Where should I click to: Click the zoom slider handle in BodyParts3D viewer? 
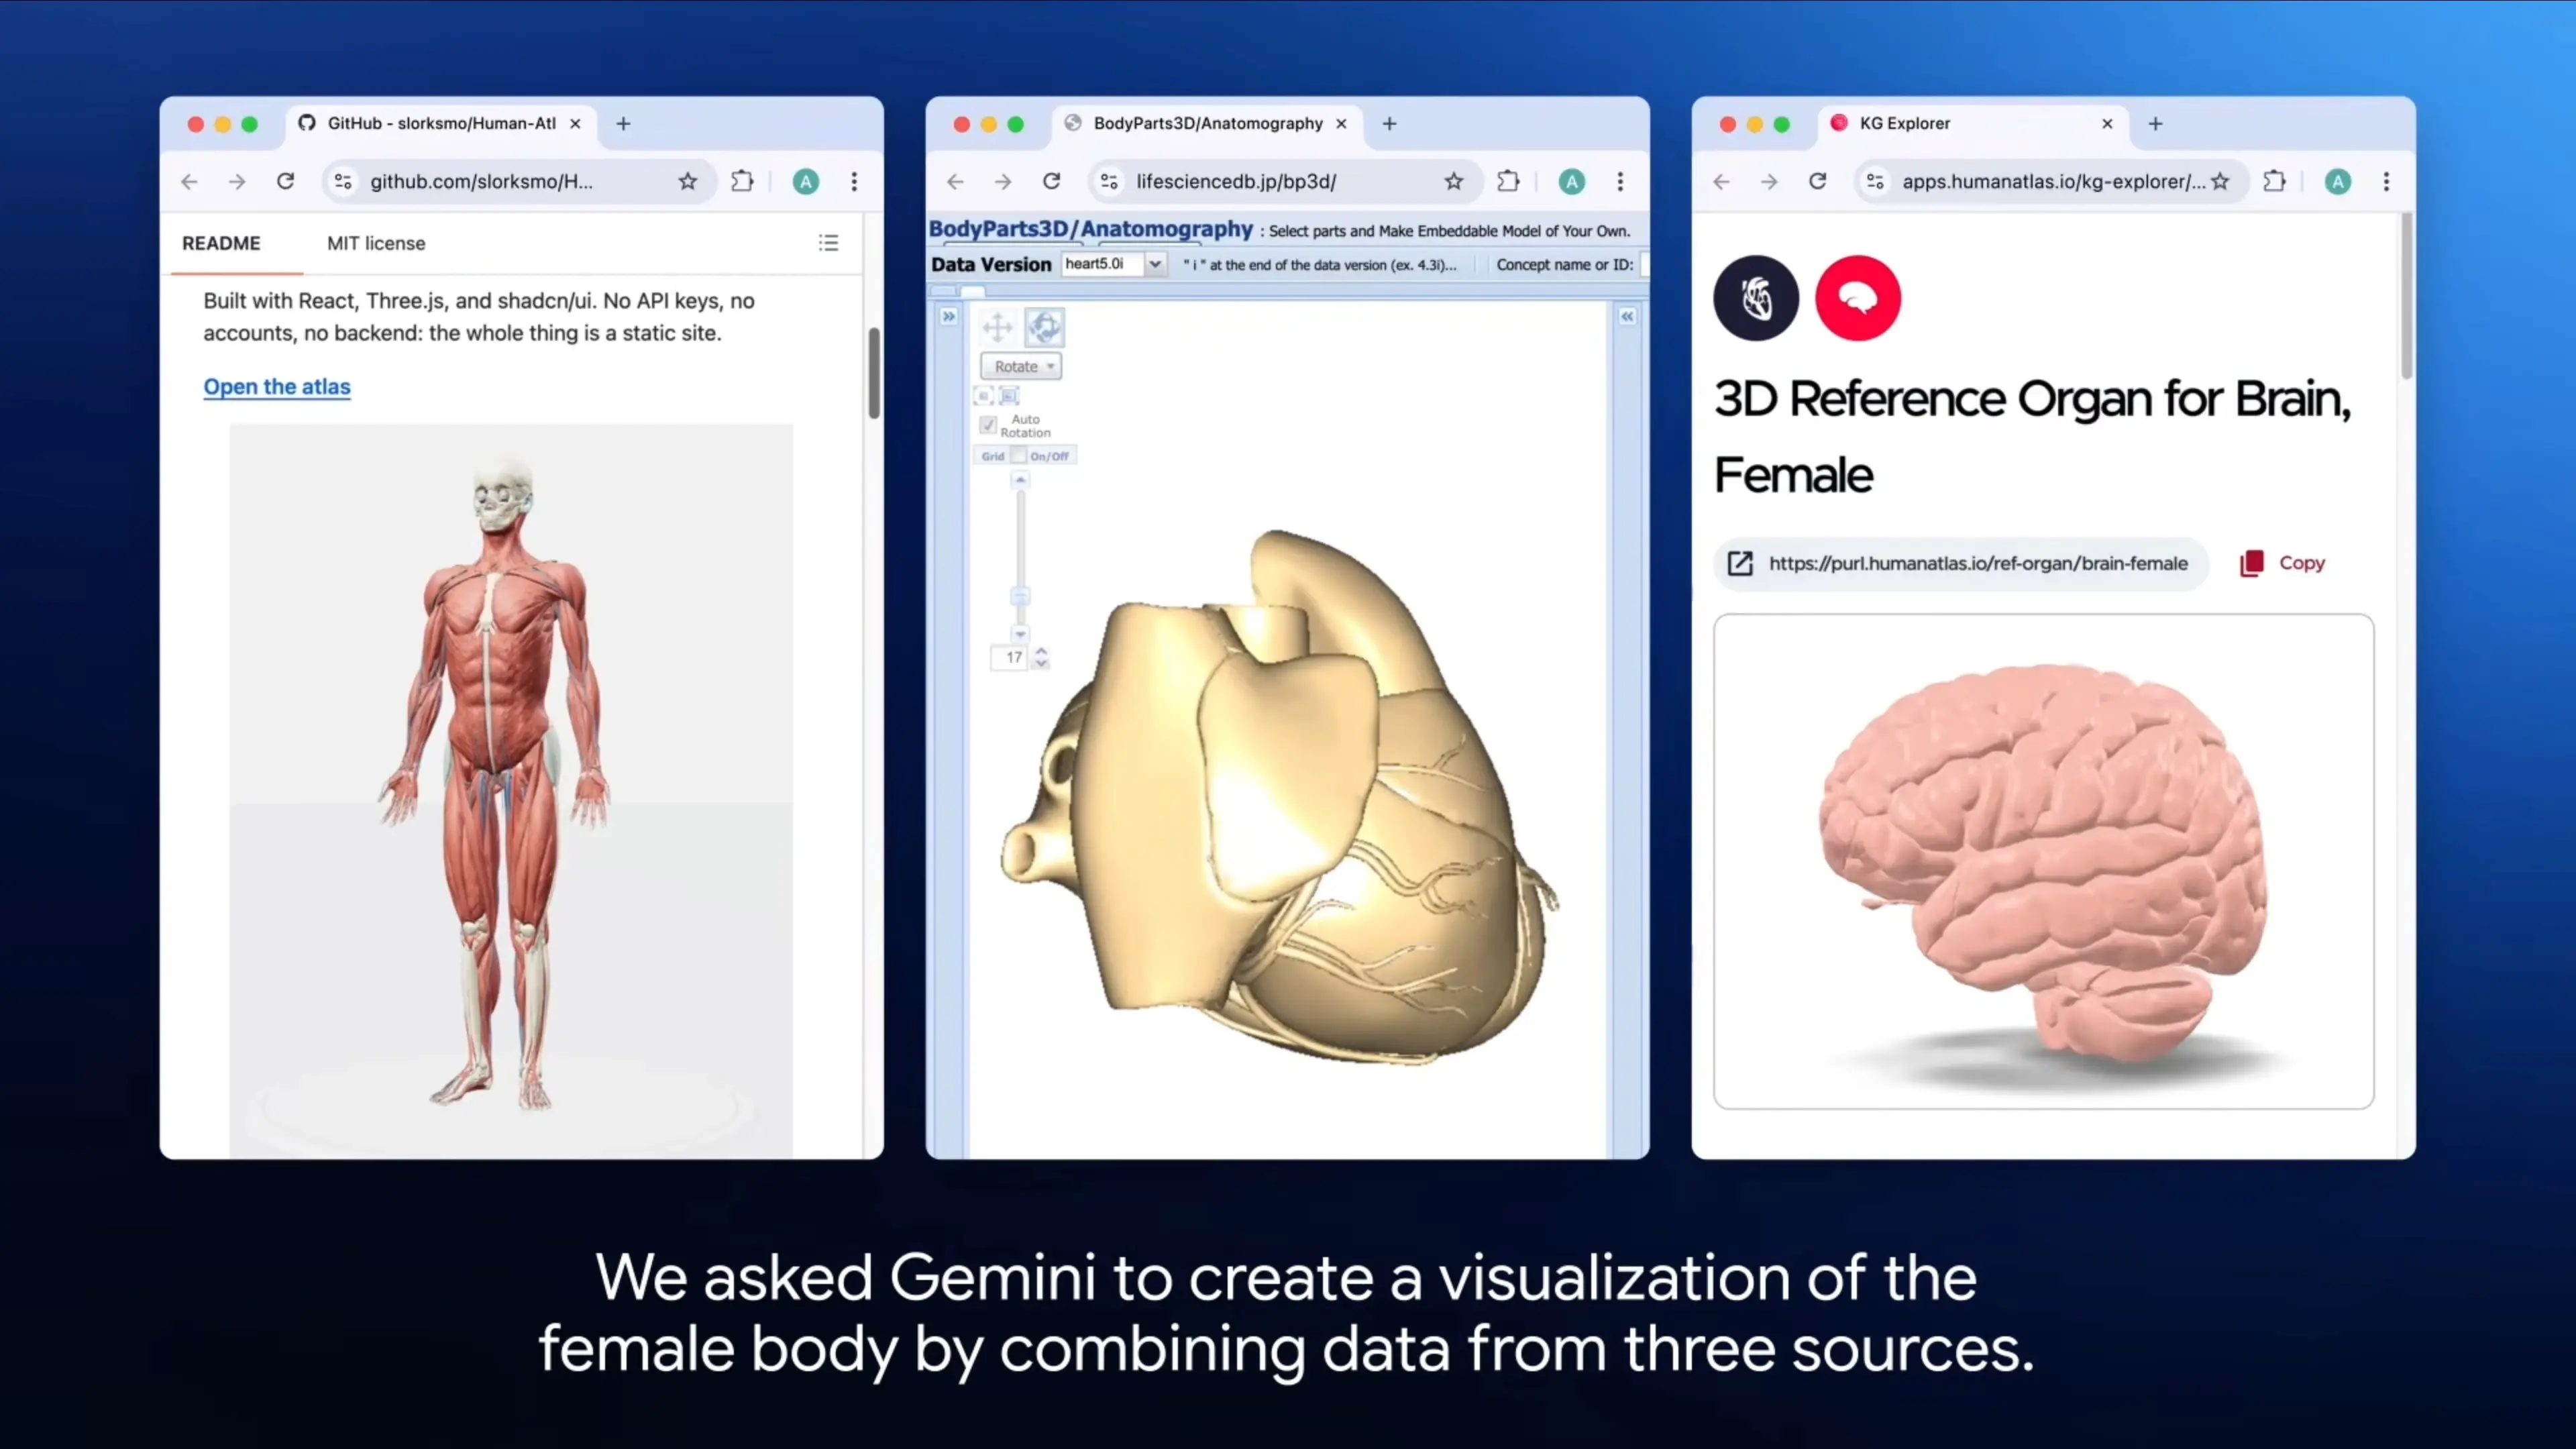pos(1020,596)
